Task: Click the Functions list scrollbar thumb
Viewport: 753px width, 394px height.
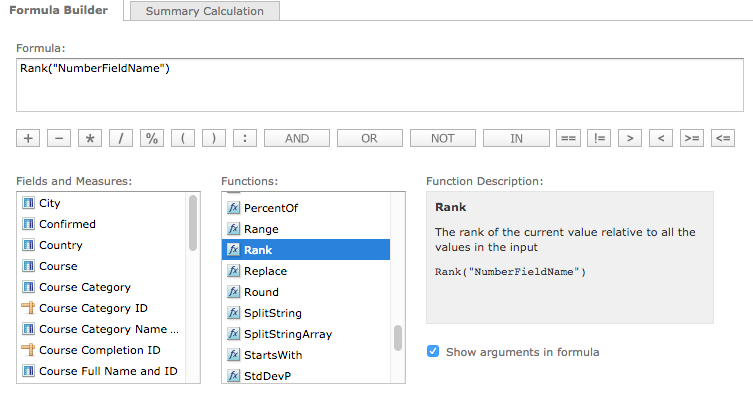Action: (x=398, y=338)
